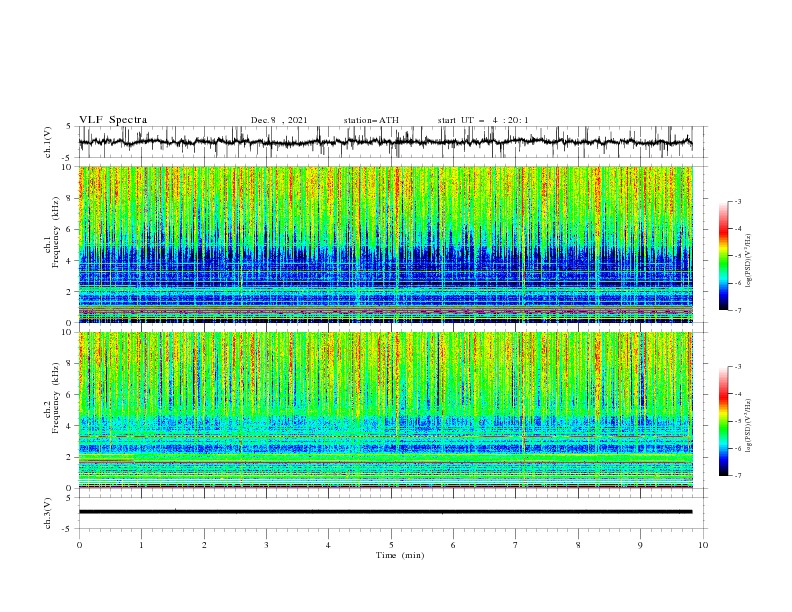This screenshot has width=792, height=612.
Task: Select the "start UT = 4:20:1" text
Action: [483, 120]
